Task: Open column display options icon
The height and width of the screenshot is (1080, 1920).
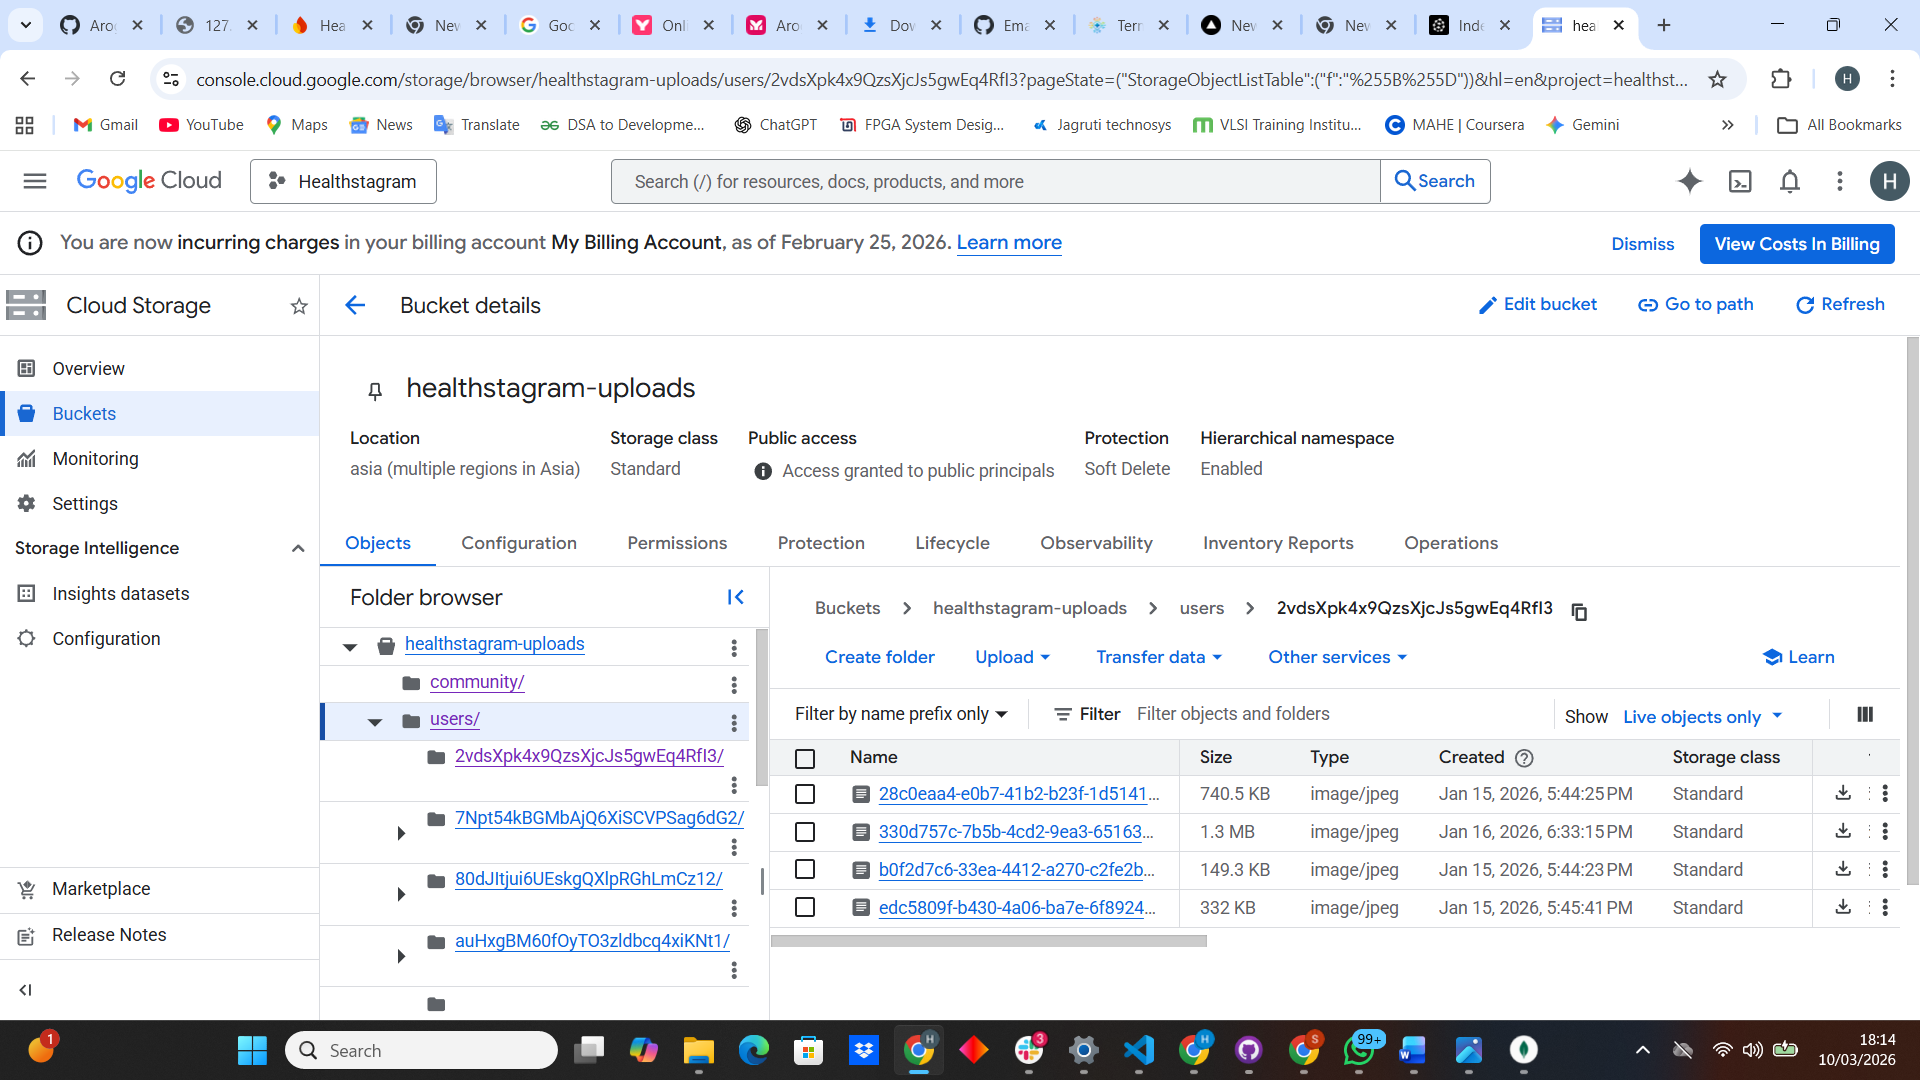Action: 1865,714
